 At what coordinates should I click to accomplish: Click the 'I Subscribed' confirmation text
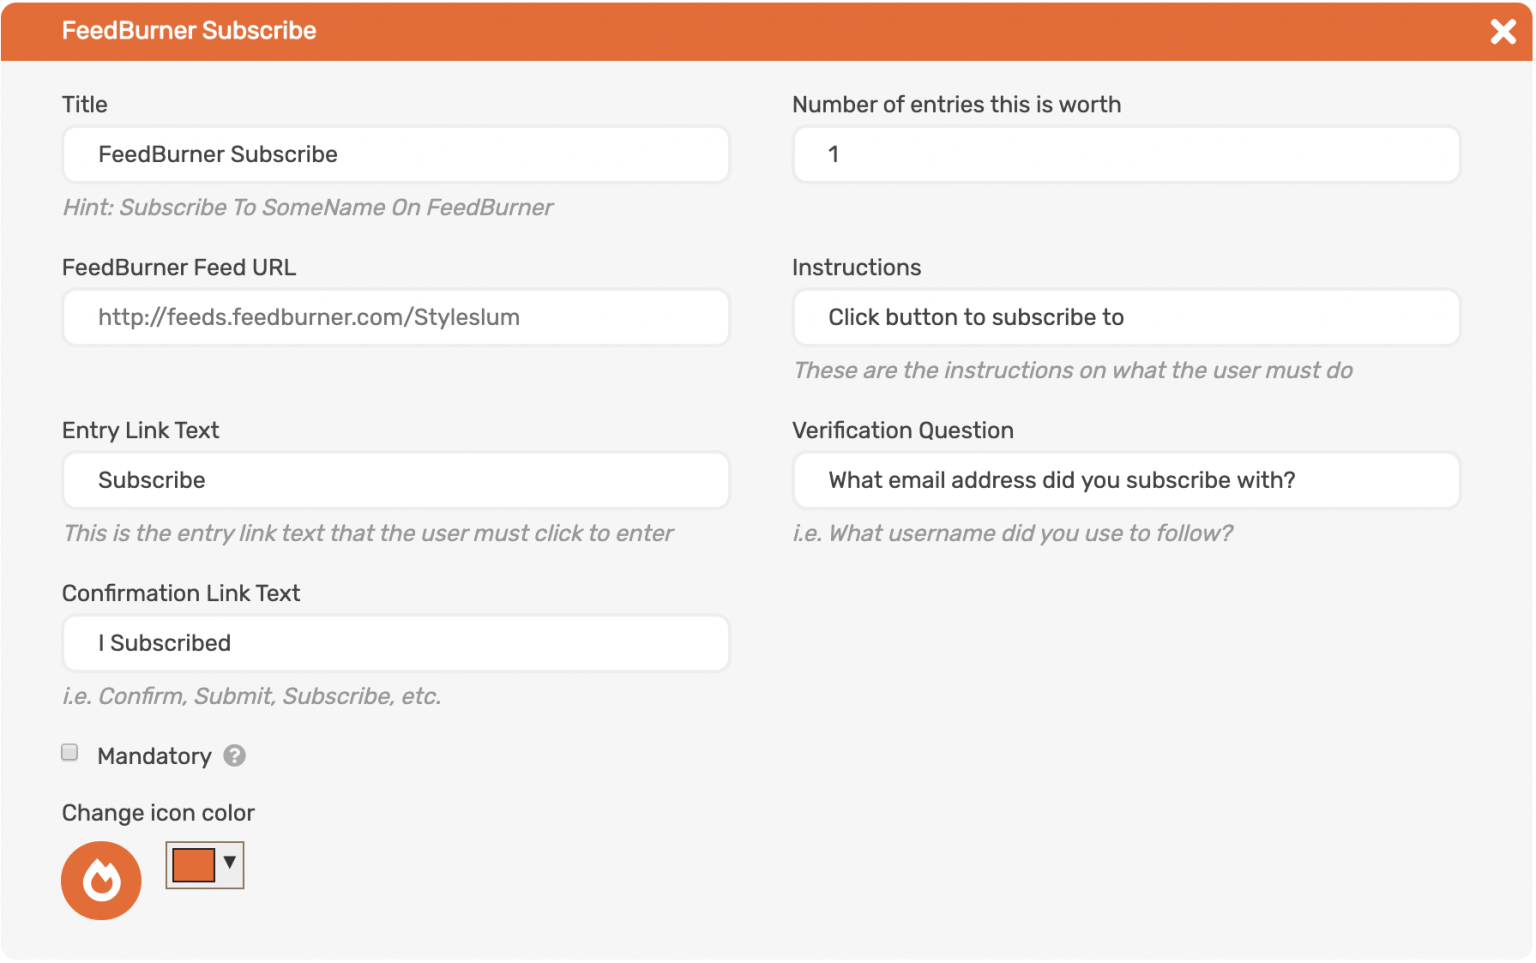pyautogui.click(x=164, y=643)
